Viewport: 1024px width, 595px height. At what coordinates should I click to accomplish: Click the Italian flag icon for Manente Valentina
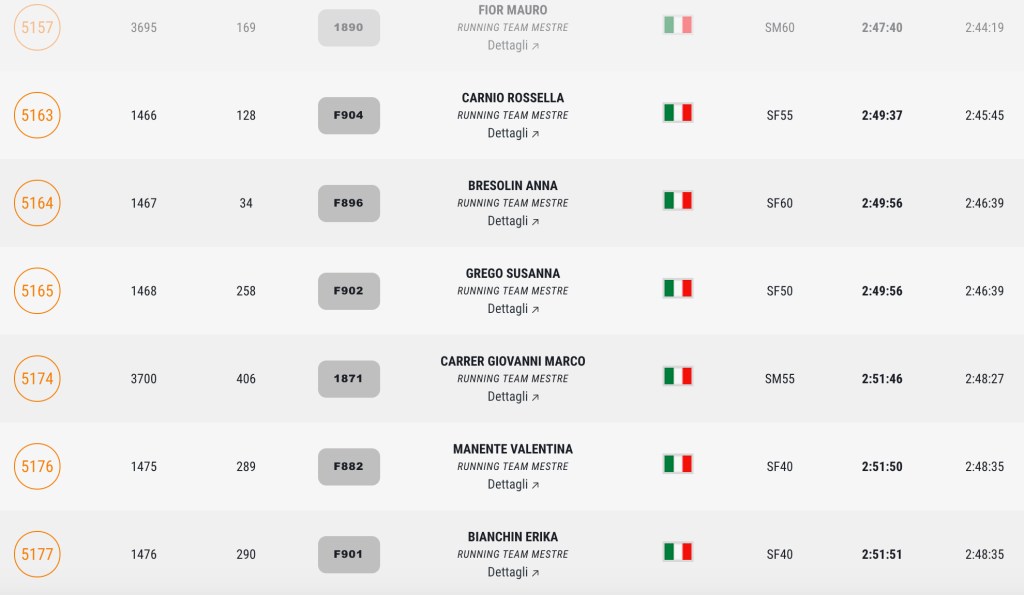678,464
